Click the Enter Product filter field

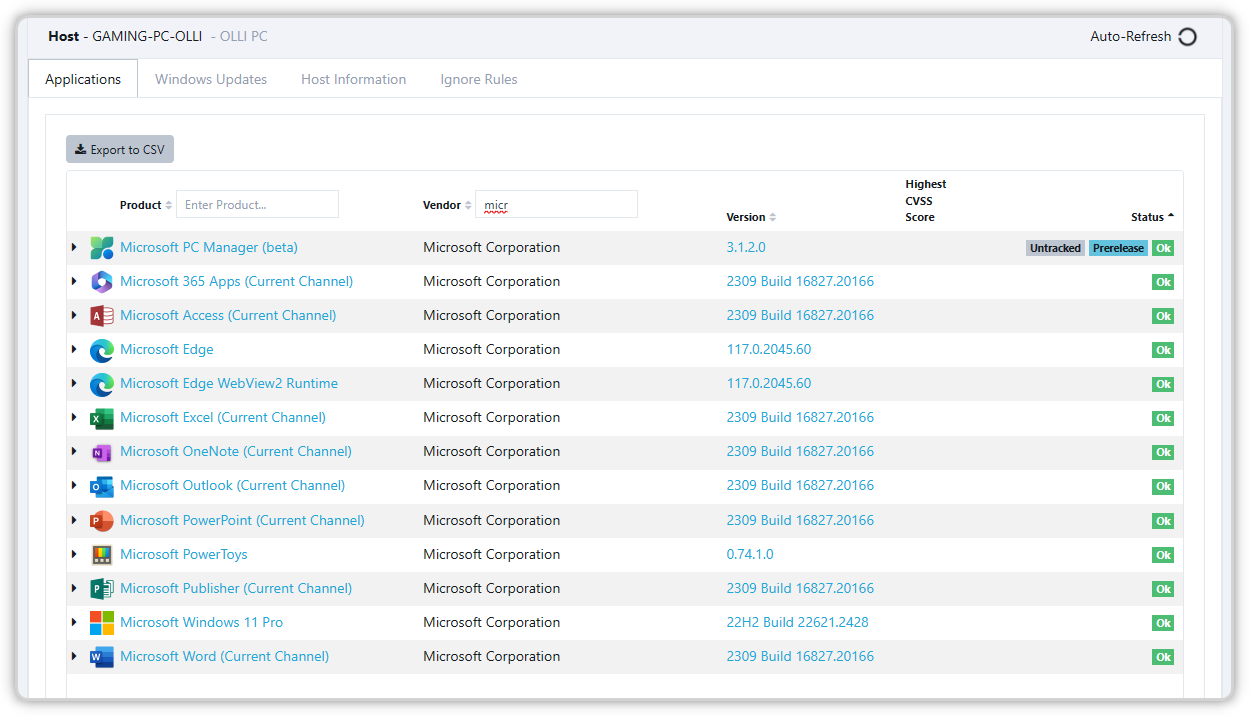[257, 204]
